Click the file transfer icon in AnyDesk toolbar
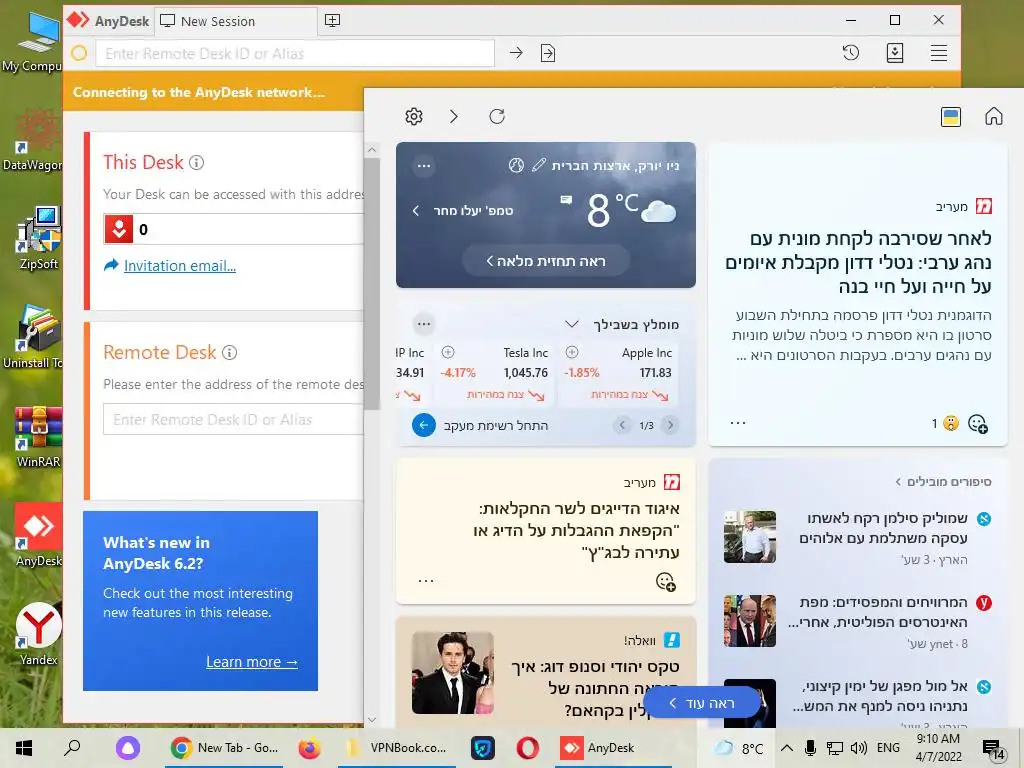 pos(548,53)
